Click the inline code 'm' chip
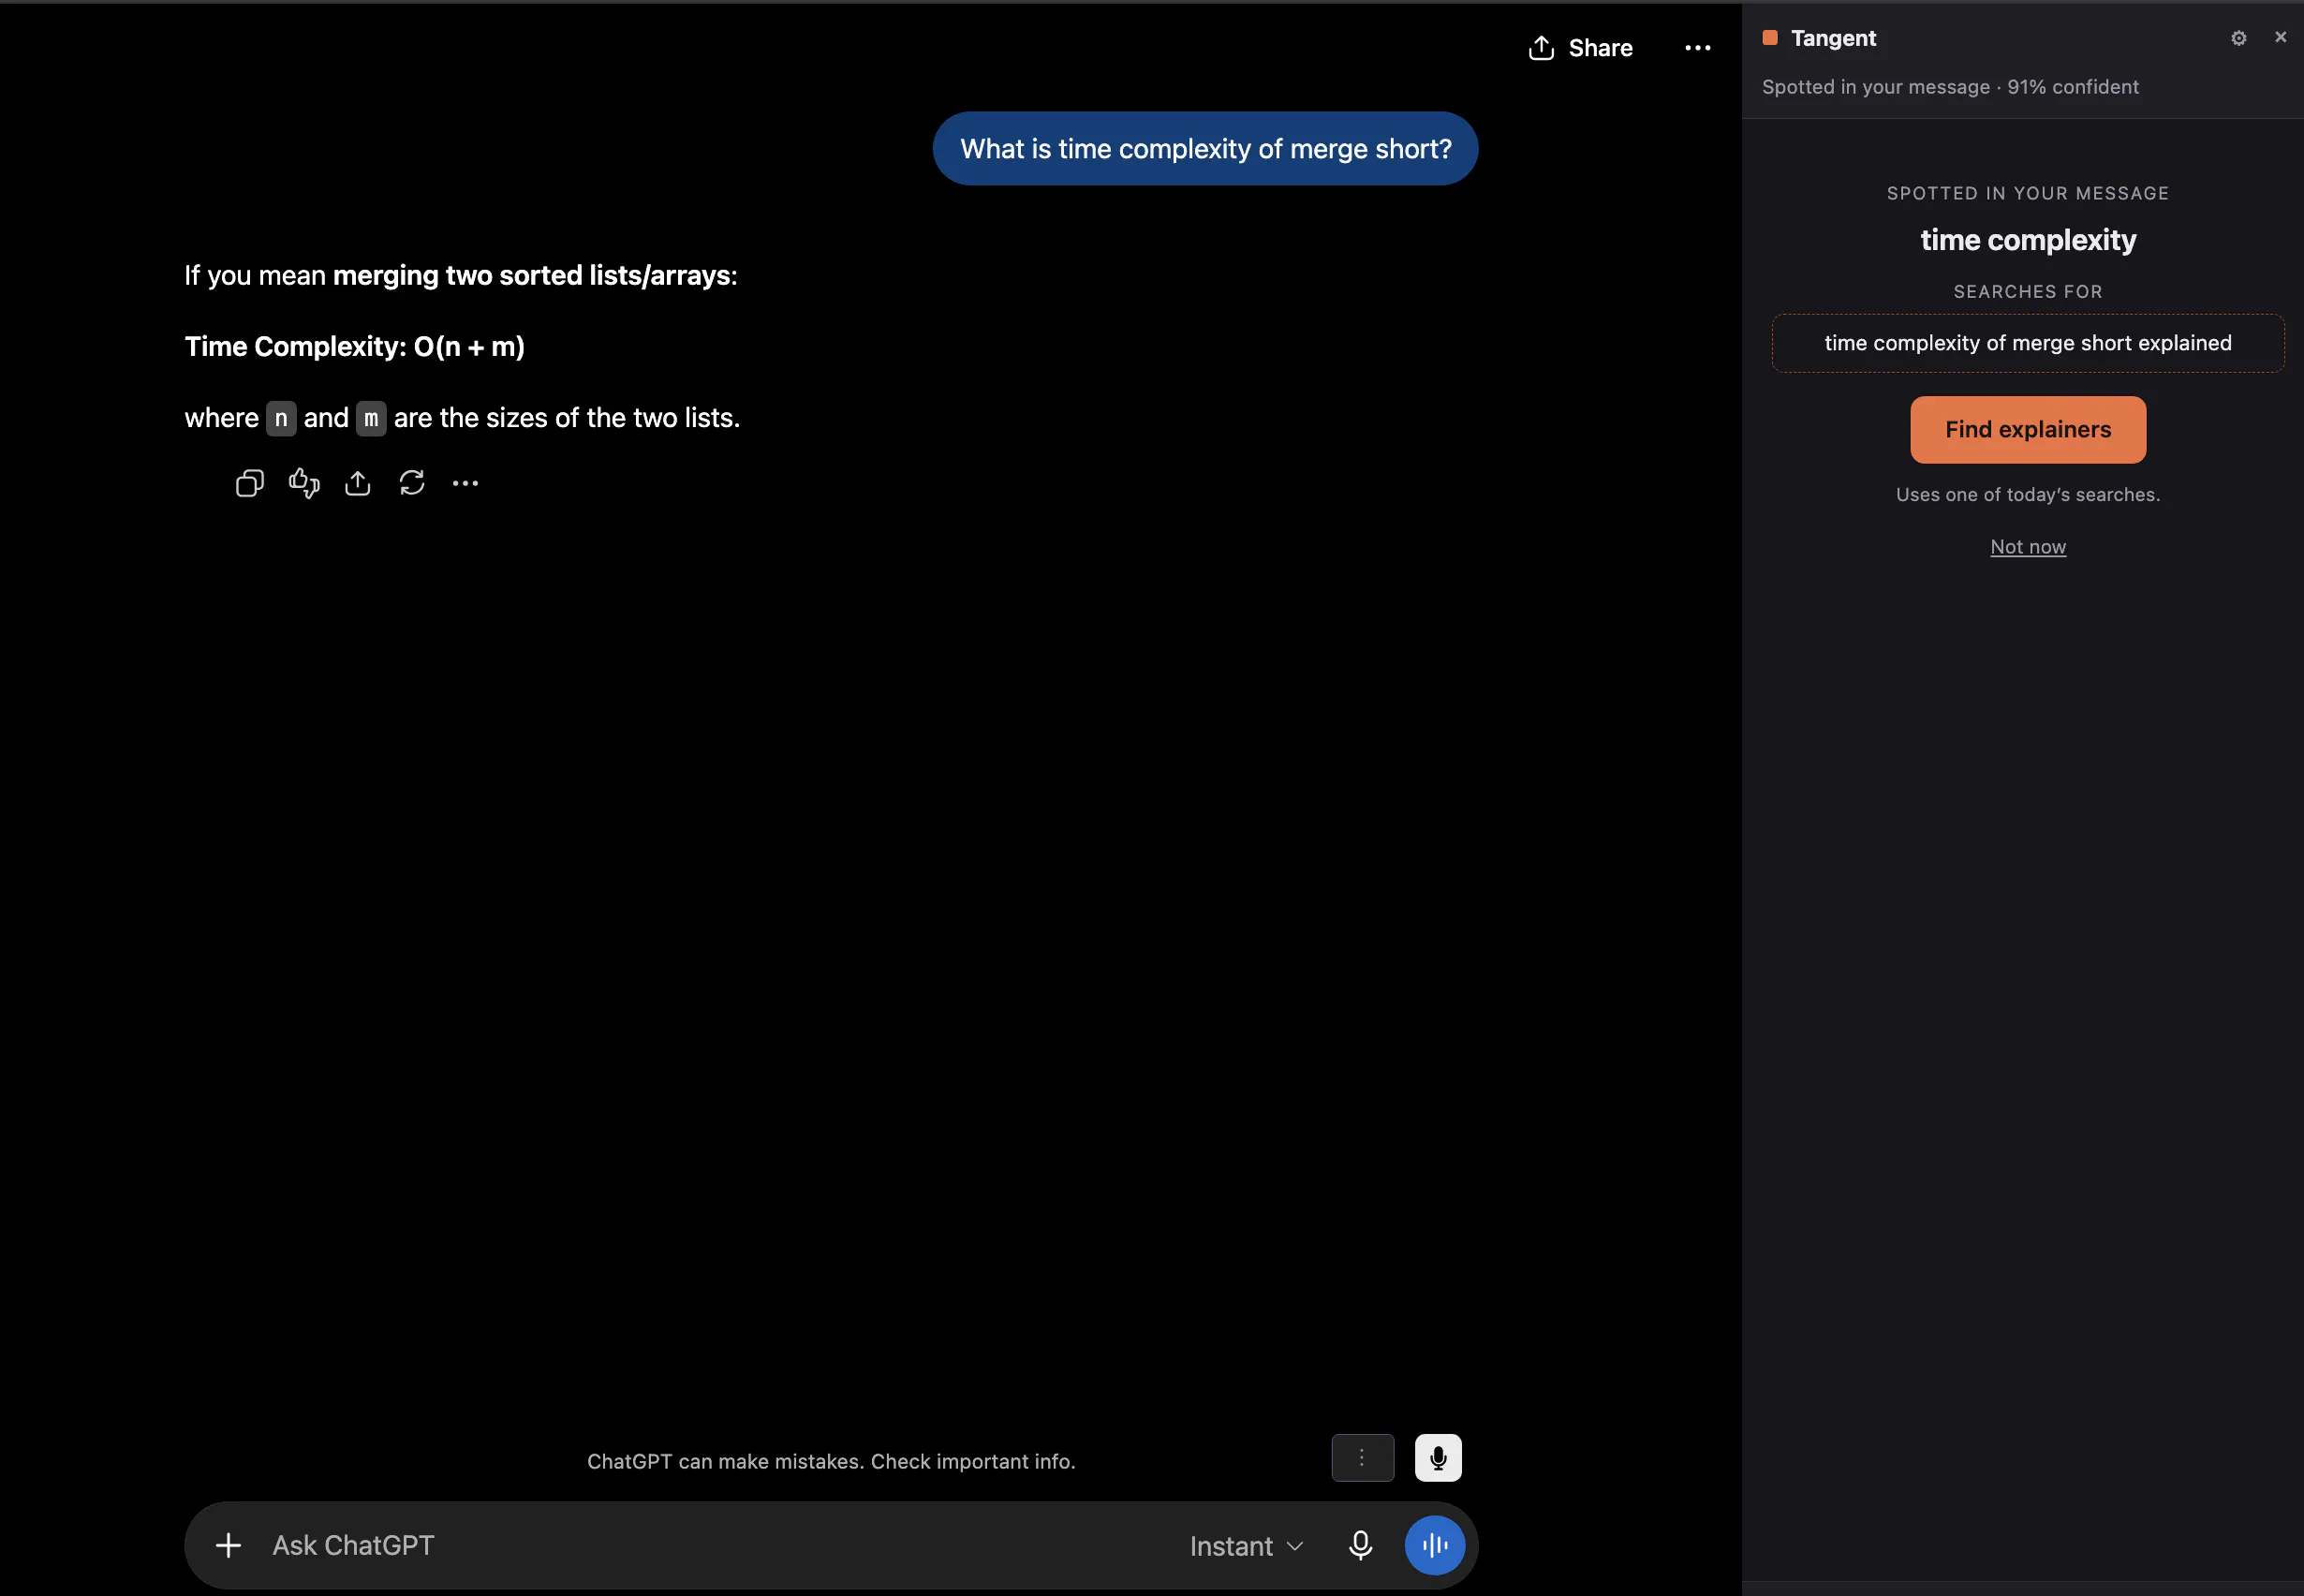 tap(371, 419)
